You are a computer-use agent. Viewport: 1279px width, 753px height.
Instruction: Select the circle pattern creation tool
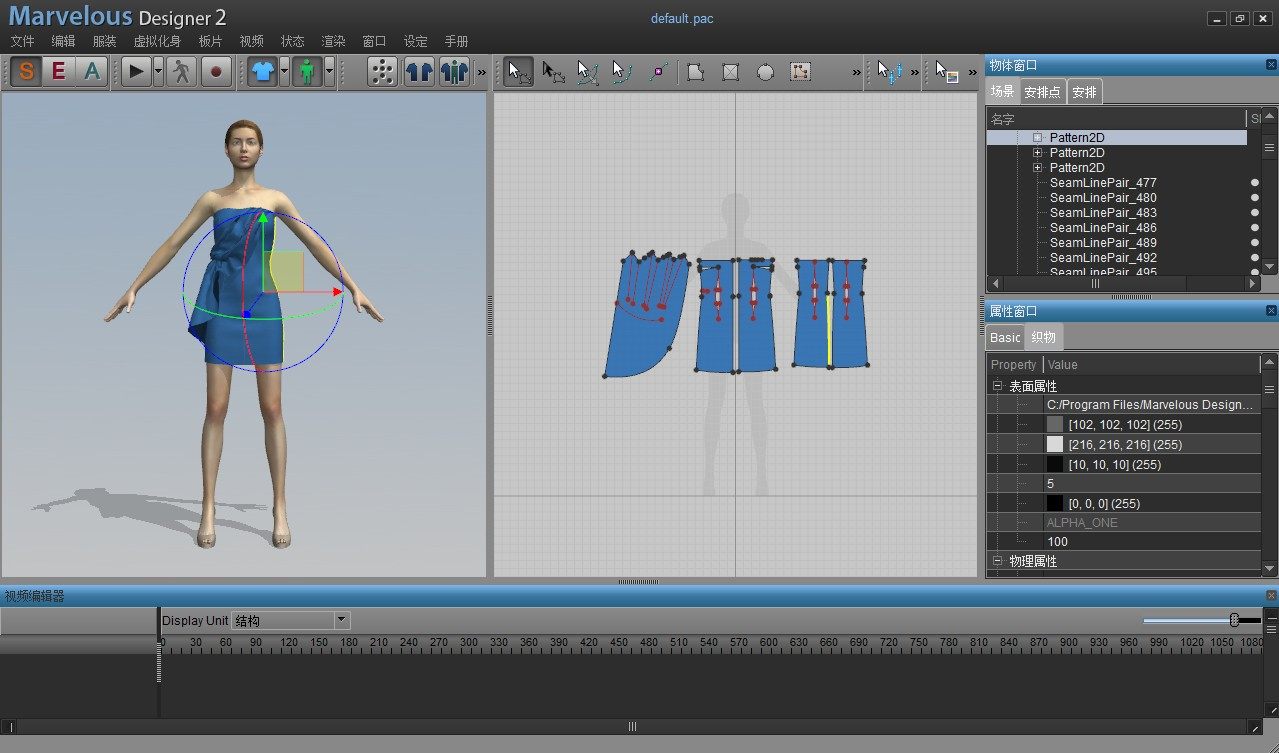[765, 72]
